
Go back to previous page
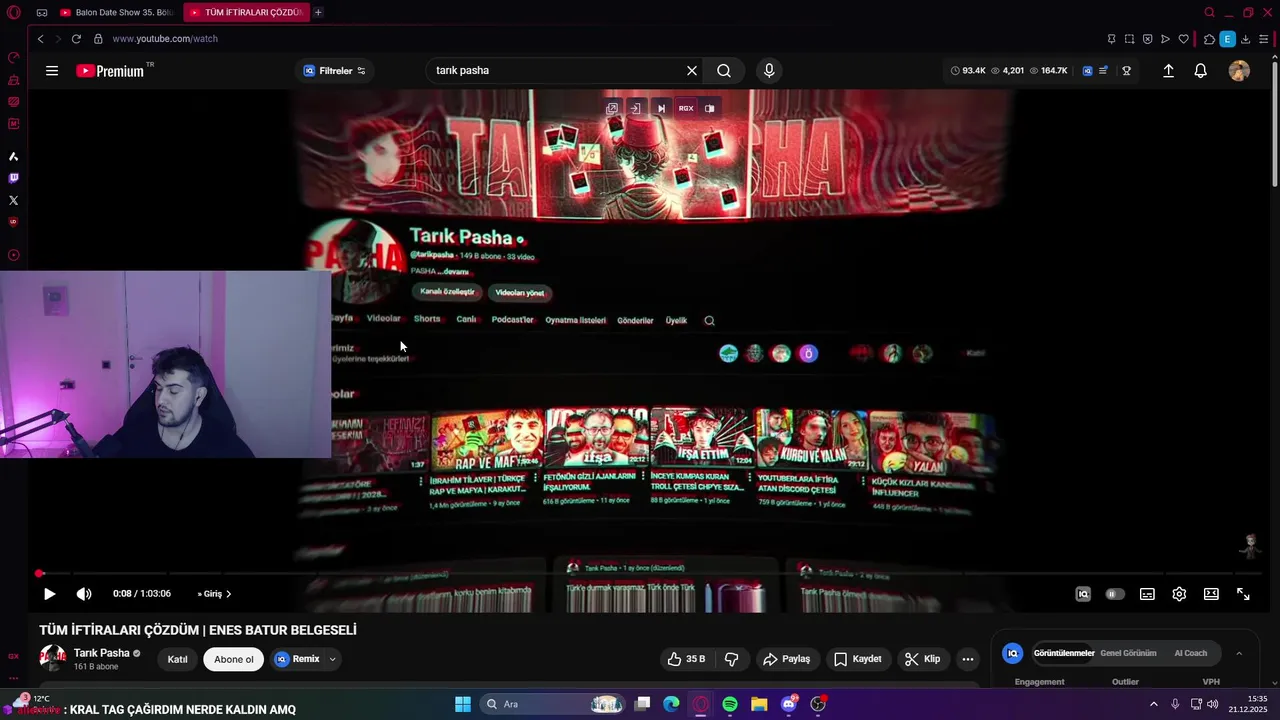[40, 39]
